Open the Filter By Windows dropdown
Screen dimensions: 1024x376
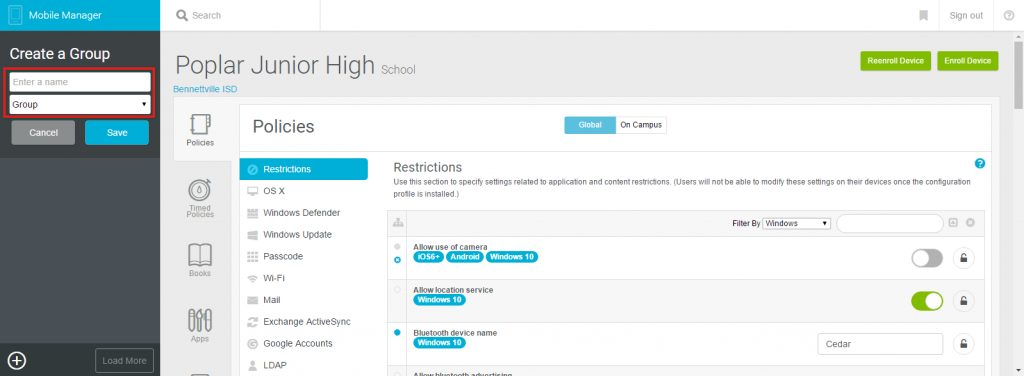(796, 223)
